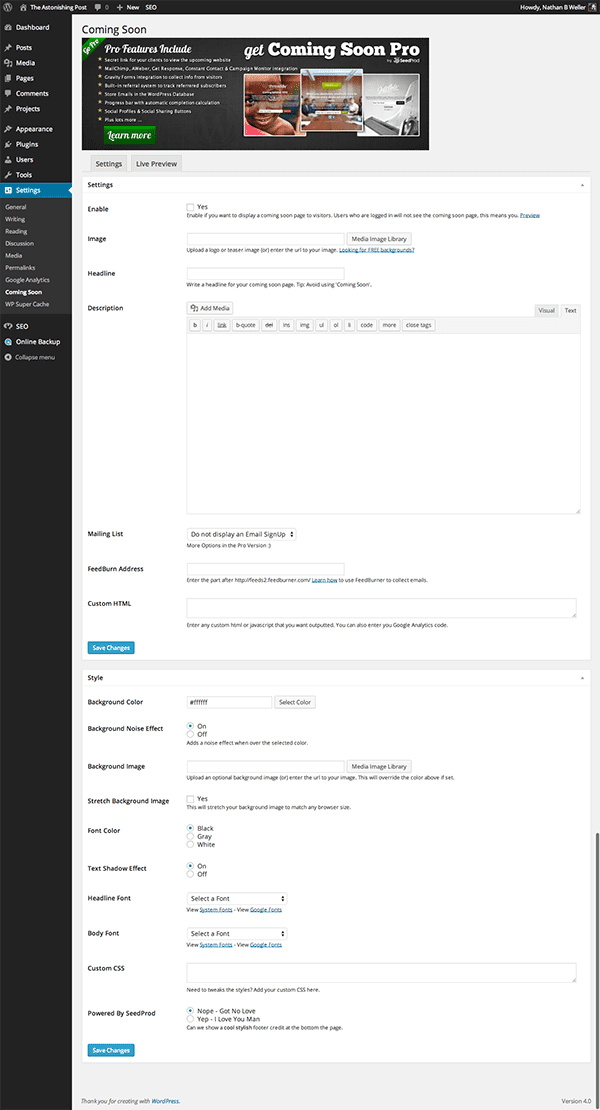Click Settings in the sidebar
This screenshot has width=600, height=1110.
(35, 190)
